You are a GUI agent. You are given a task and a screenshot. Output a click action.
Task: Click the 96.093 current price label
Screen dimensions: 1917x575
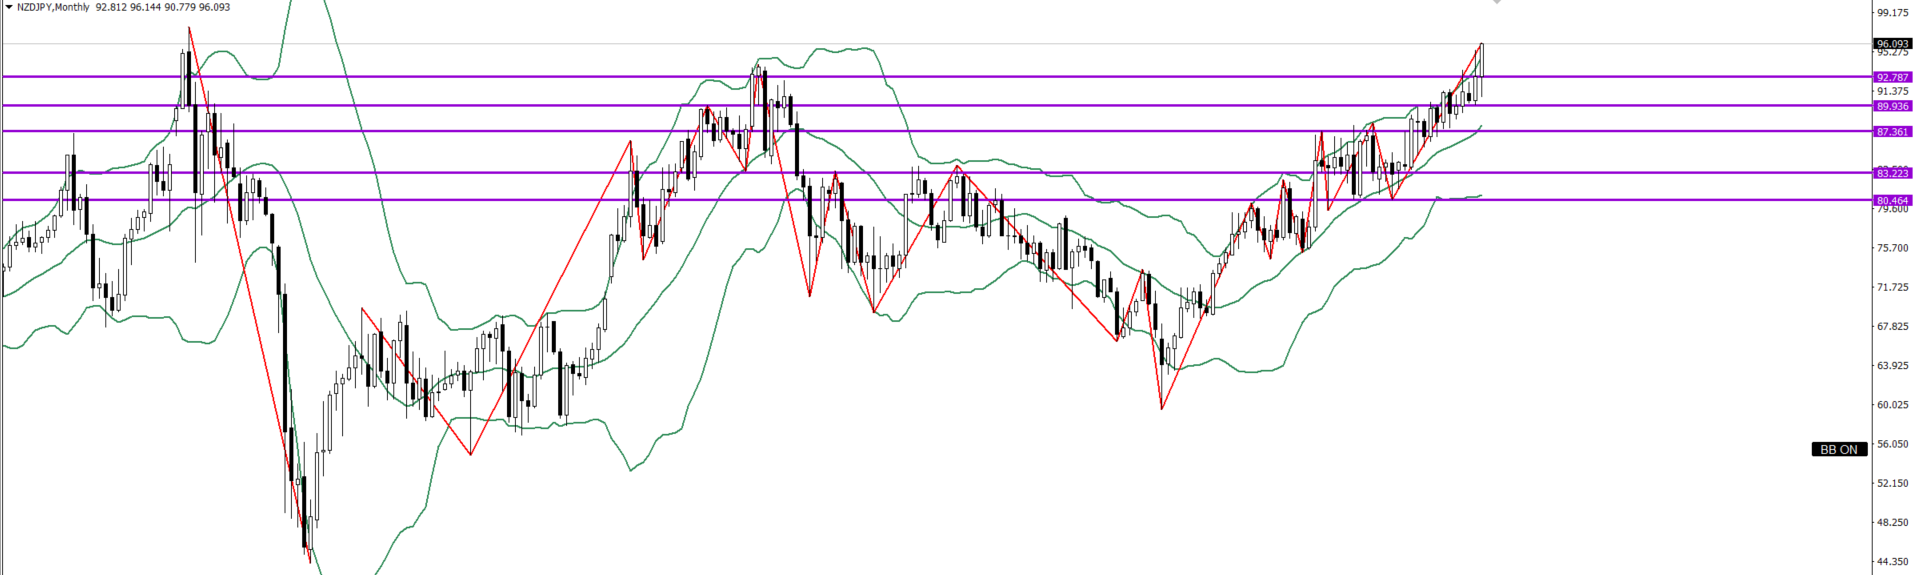(1893, 44)
